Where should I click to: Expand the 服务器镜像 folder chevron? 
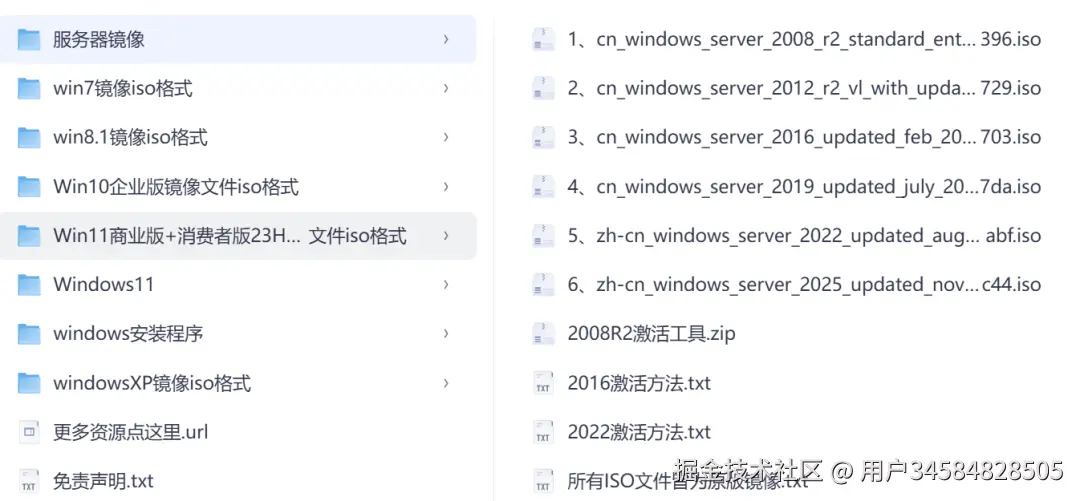coord(446,39)
